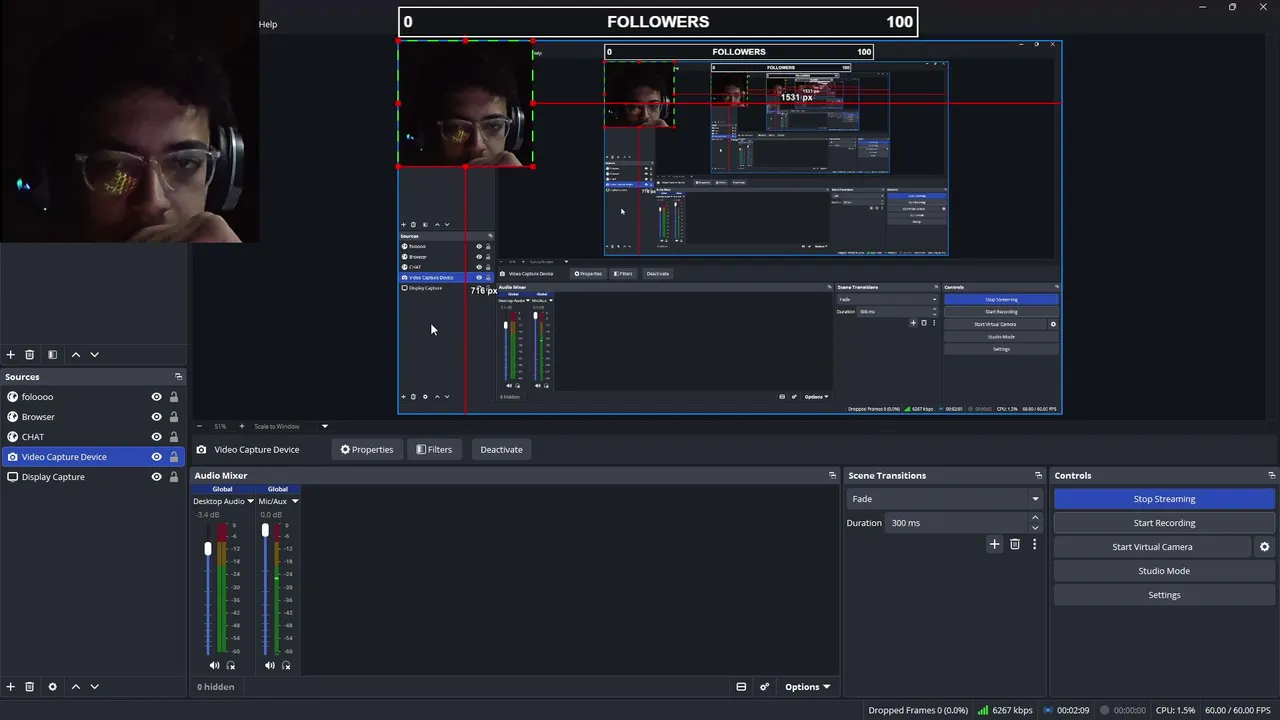1280x720 pixels.
Task: Select the Browser source row
Action: [93, 417]
